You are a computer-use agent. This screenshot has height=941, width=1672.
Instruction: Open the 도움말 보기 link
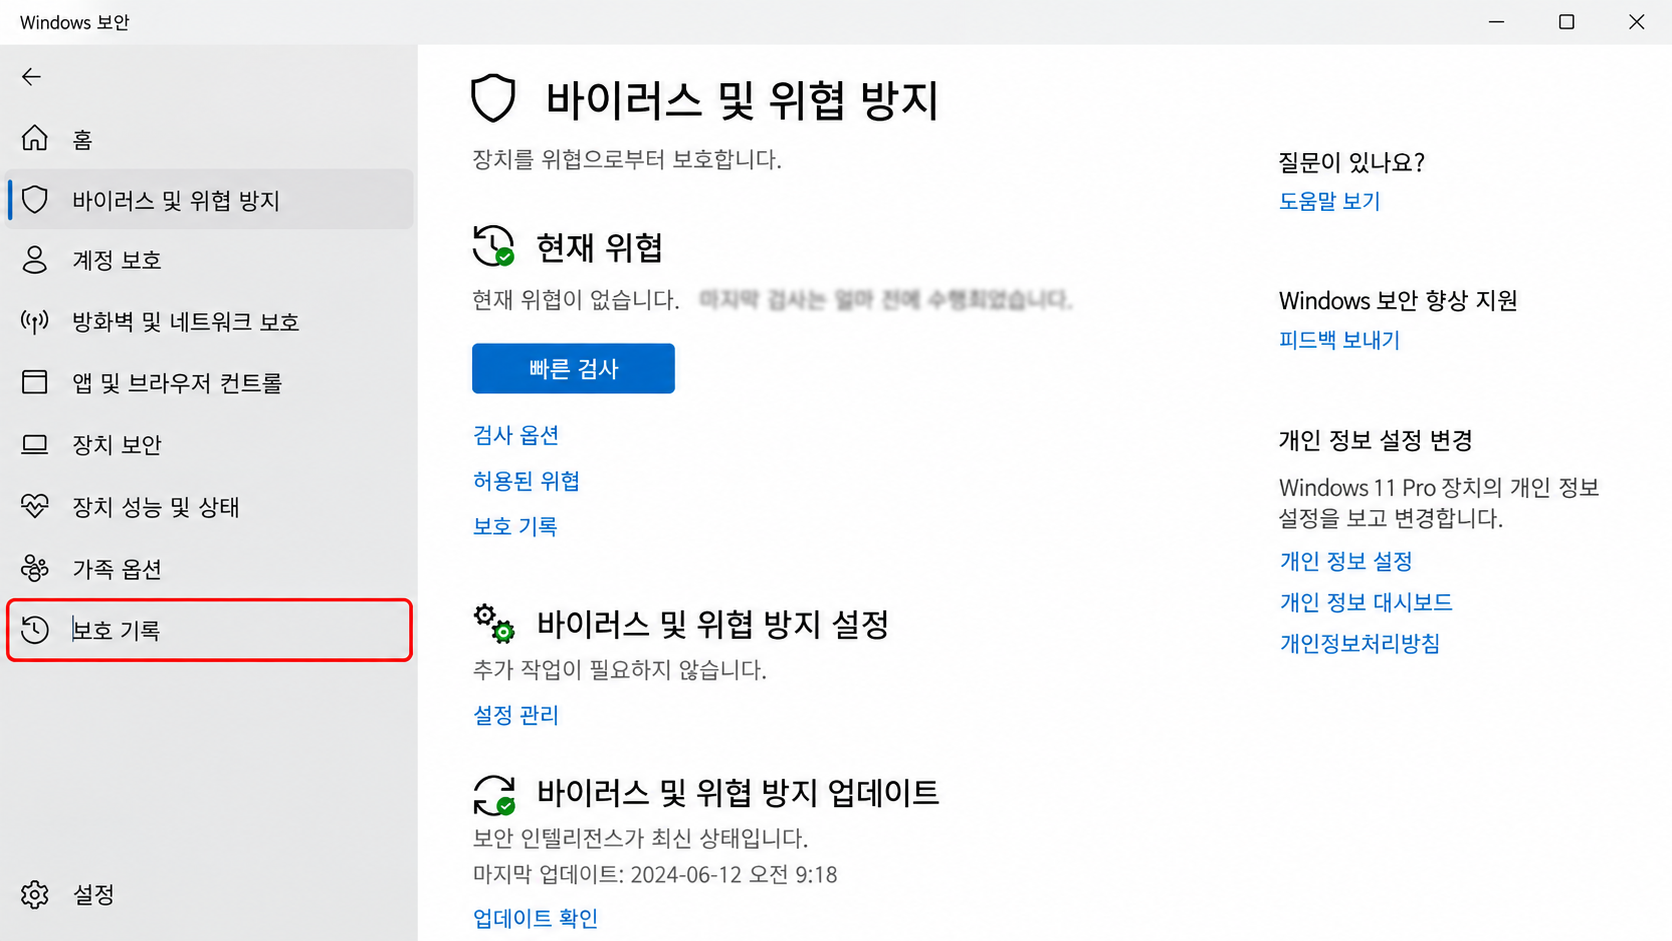[x=1330, y=201]
